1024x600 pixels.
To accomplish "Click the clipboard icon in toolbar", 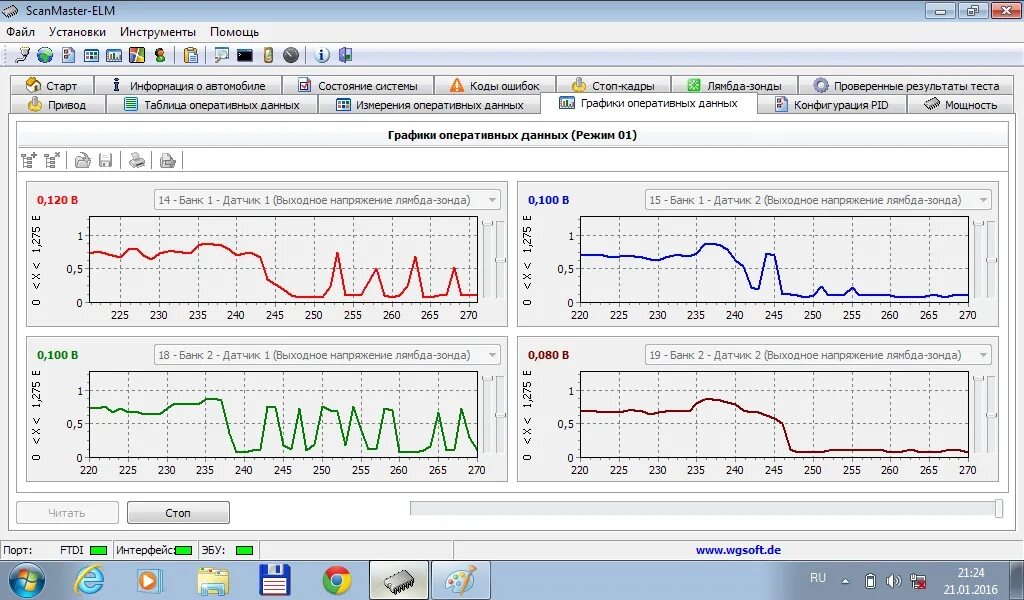I will (x=190, y=55).
